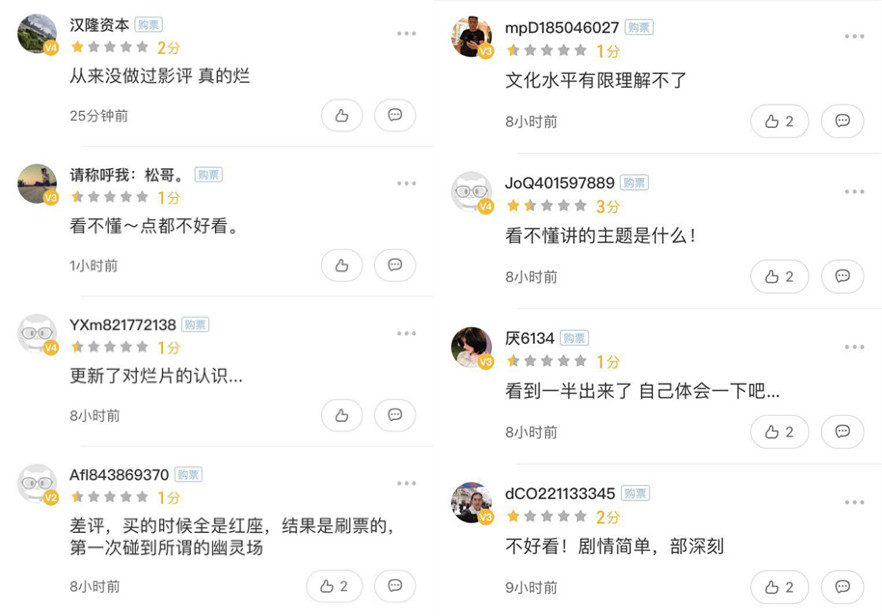This screenshot has height=616, width=882.
Task: Click the 购票 tag beside JoQ401597889
Action: [x=634, y=183]
